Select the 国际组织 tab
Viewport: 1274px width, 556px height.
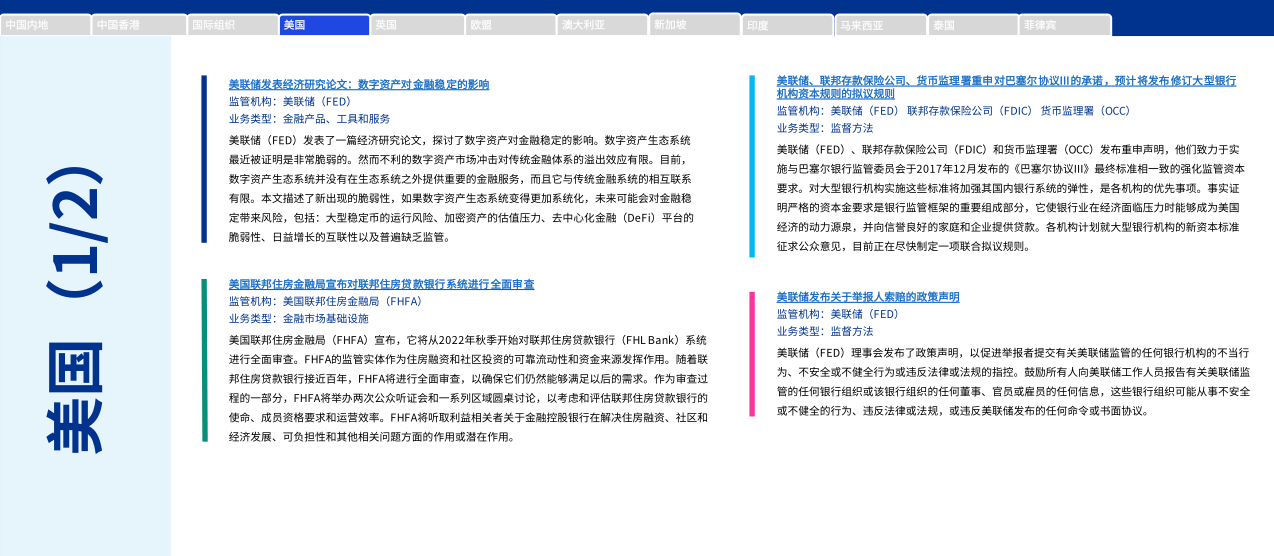[x=232, y=25]
